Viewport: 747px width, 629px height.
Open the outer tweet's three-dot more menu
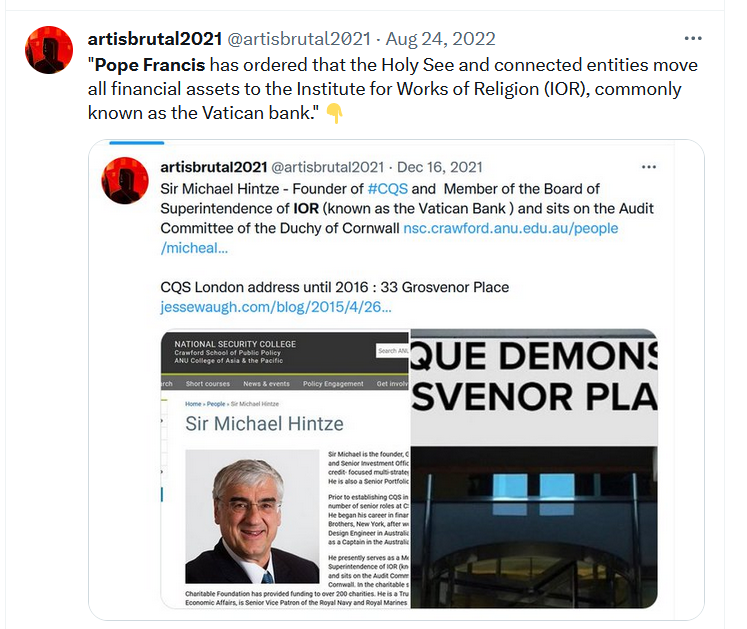693,38
